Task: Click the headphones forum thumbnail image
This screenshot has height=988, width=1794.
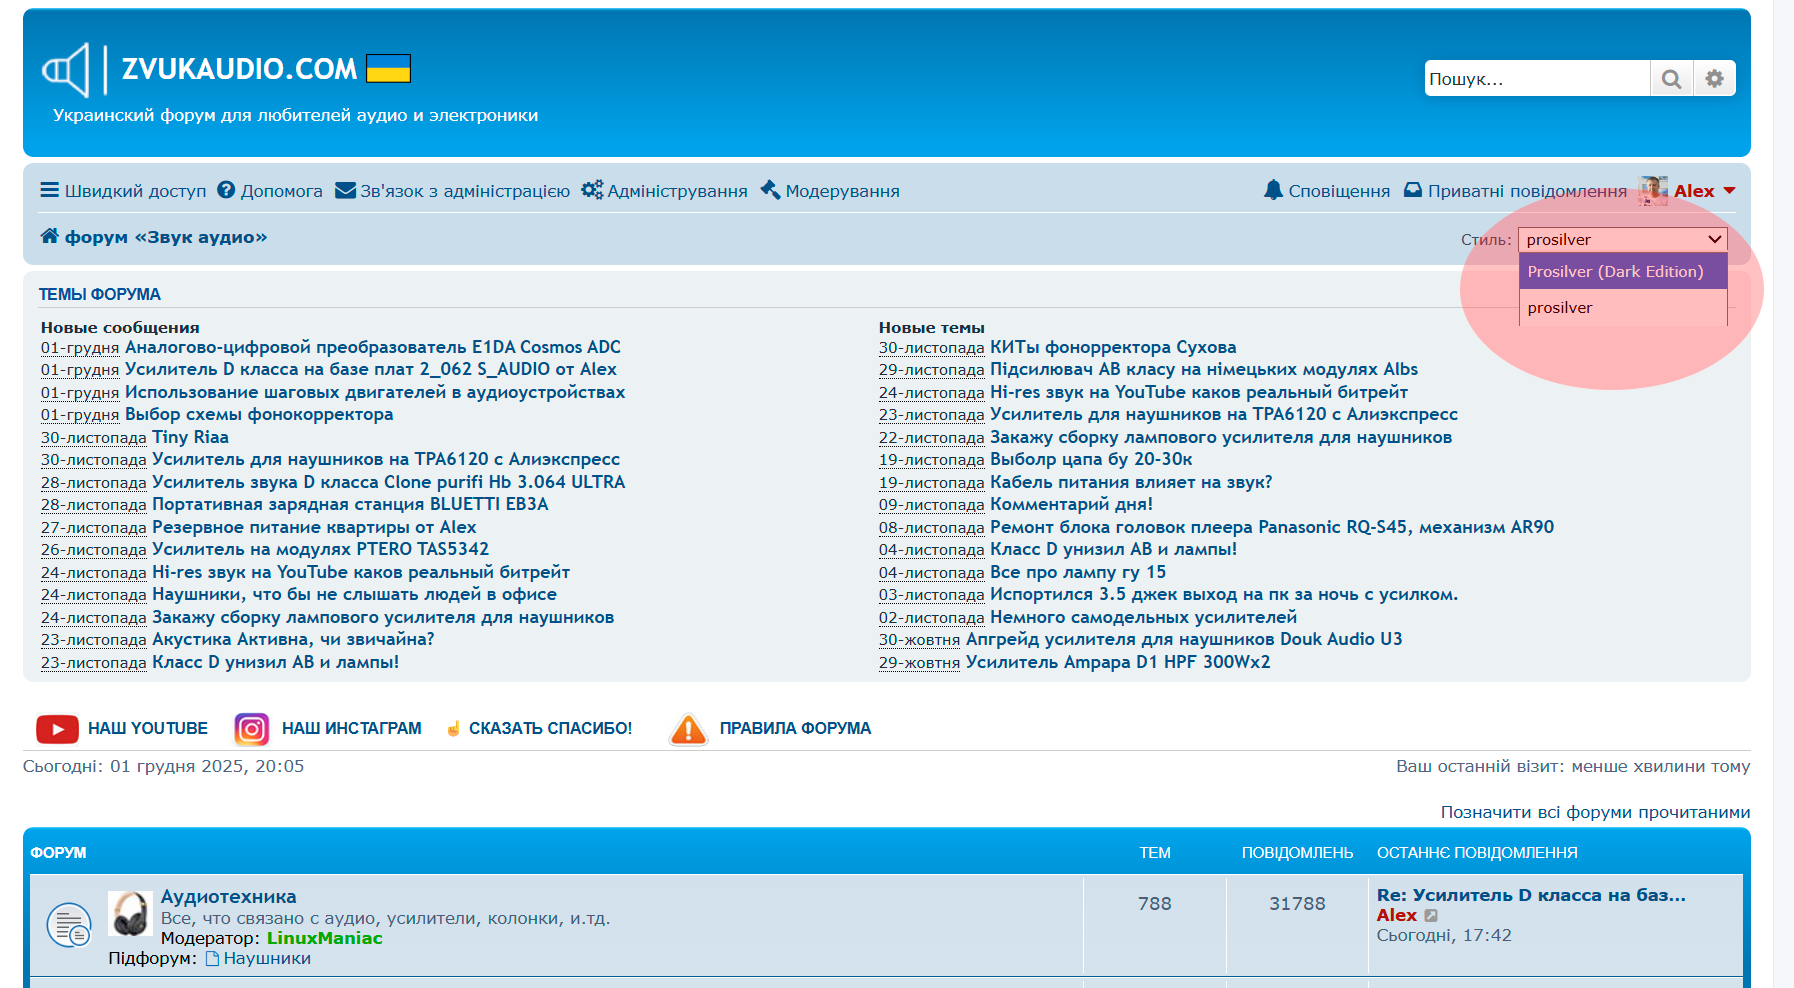Action: click(130, 914)
